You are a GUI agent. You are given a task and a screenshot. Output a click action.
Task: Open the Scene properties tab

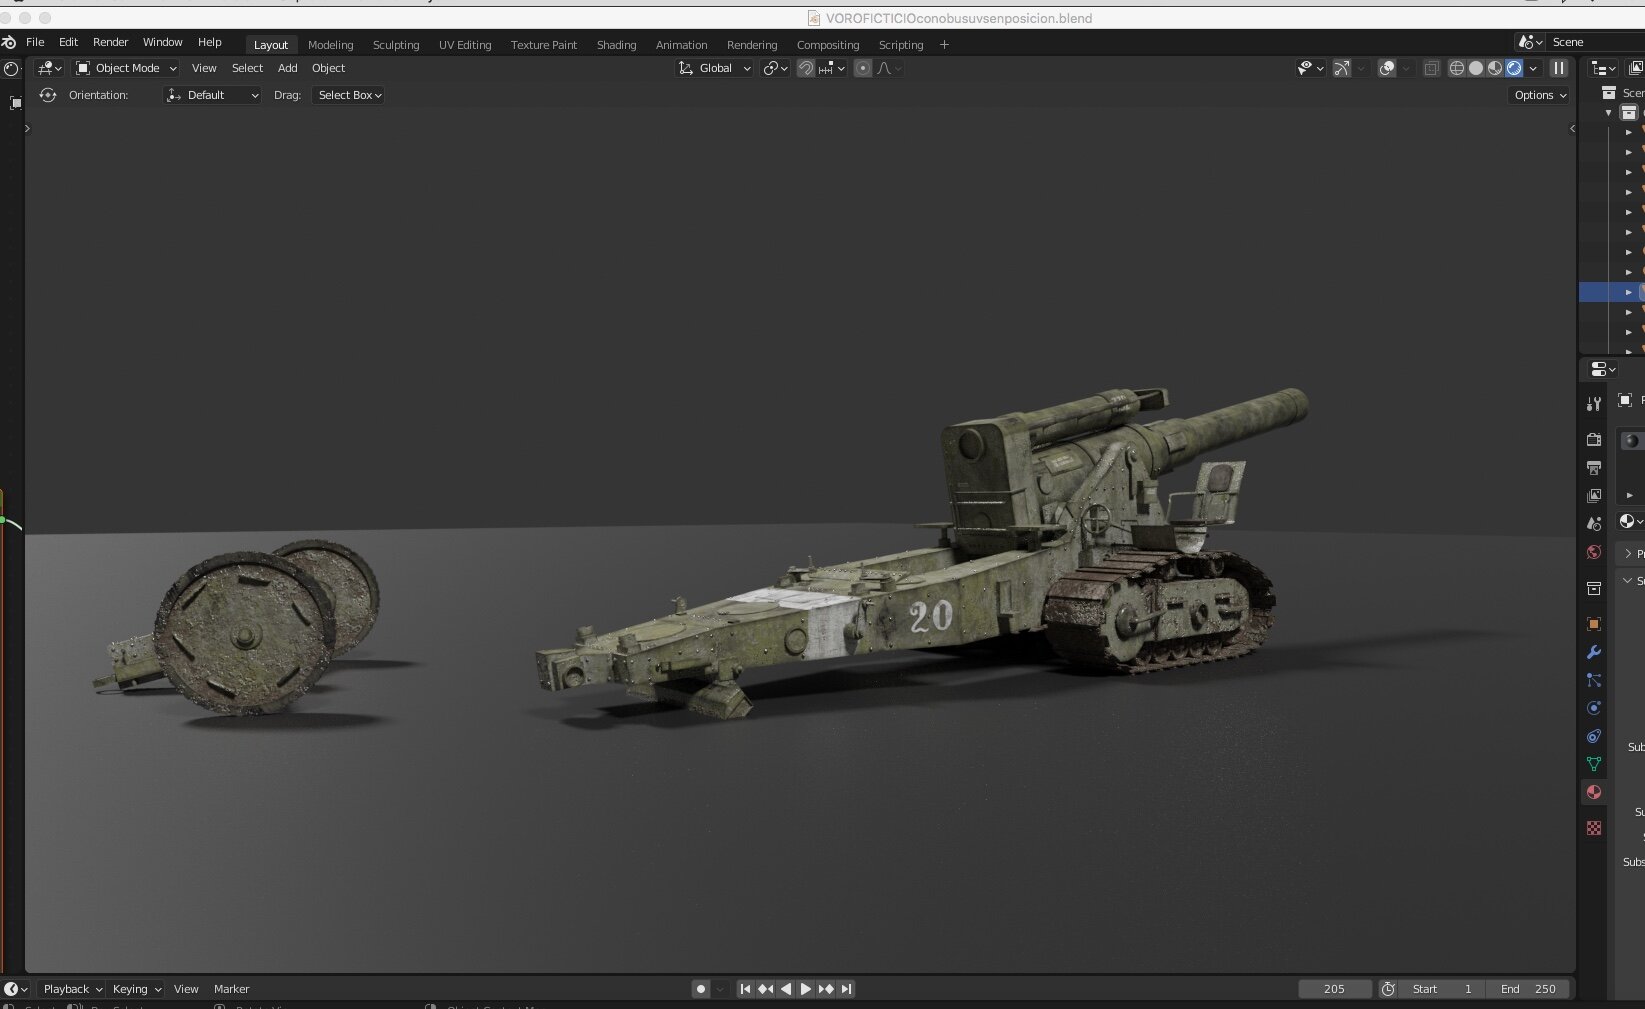1594,524
